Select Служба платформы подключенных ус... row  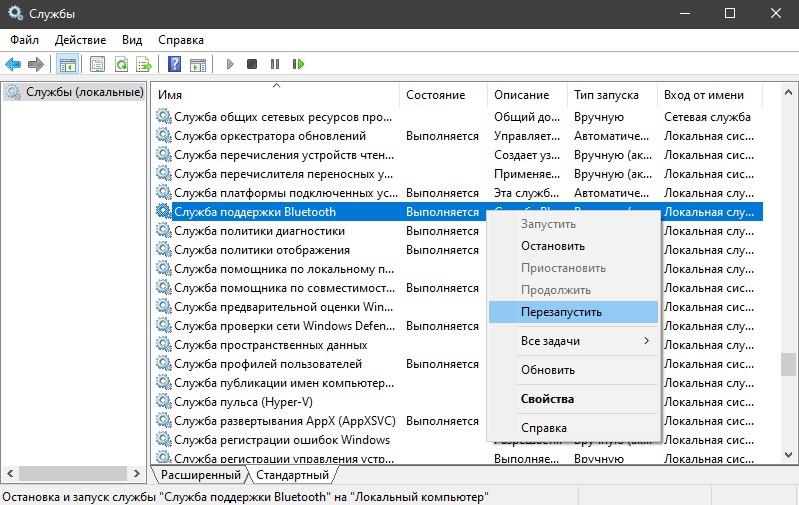point(459,193)
